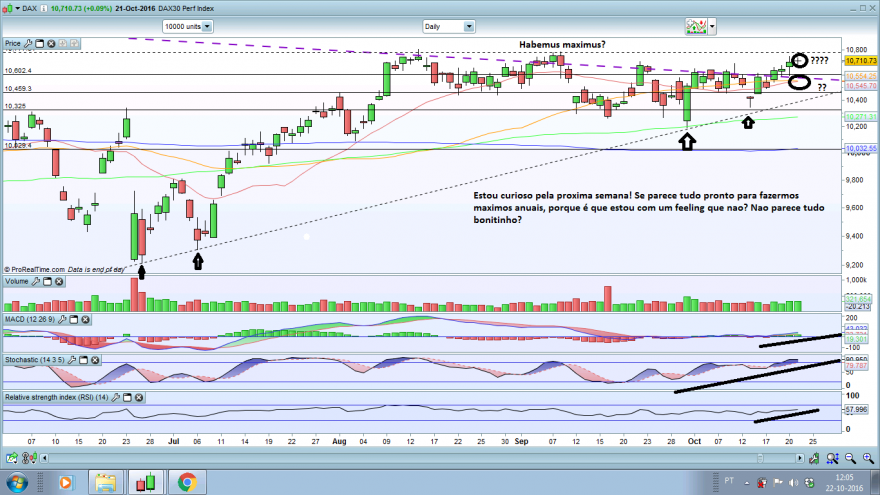Zoom in the chart
Screen dimensions: 880x495
click(x=868, y=459)
